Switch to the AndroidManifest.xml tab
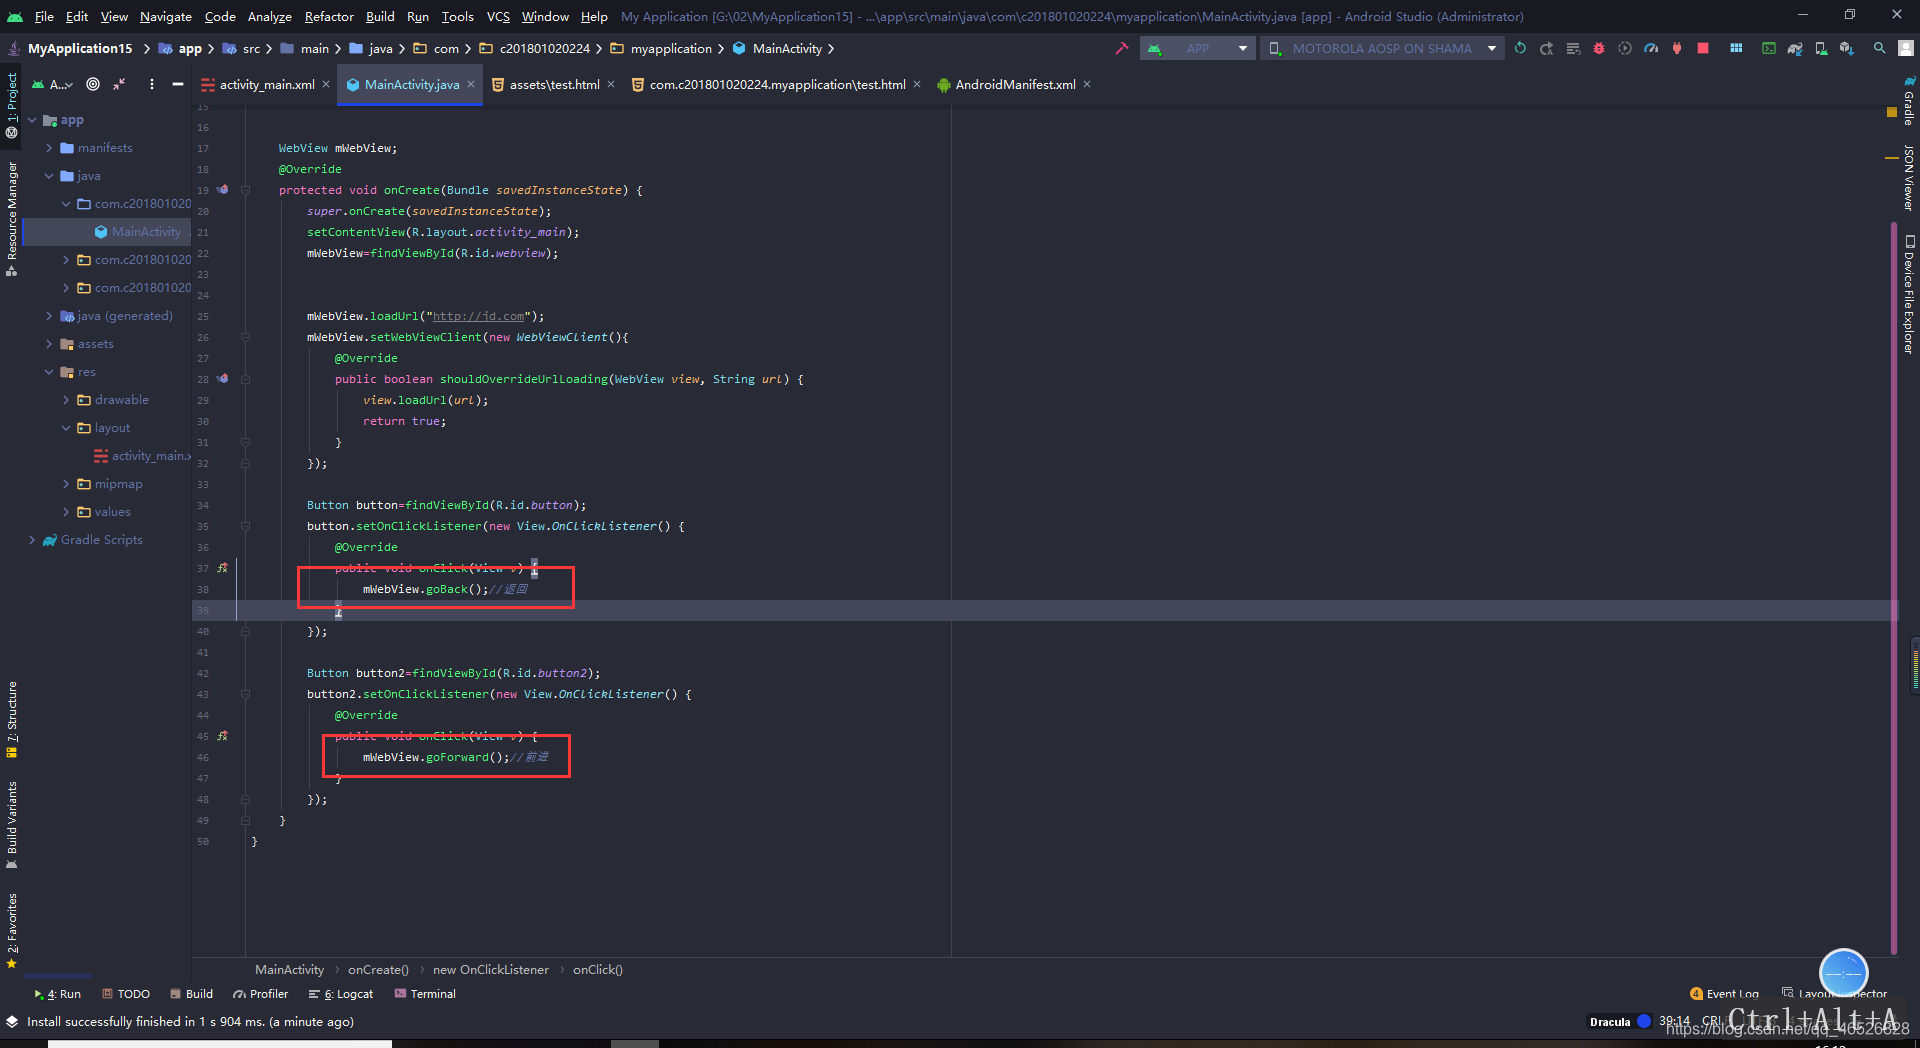The width and height of the screenshot is (1920, 1048). [x=1015, y=84]
